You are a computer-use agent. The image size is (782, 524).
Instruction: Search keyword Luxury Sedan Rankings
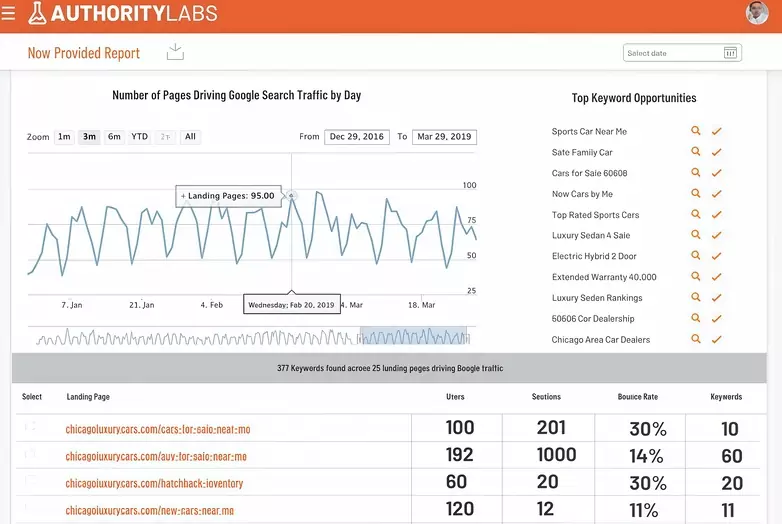click(696, 297)
